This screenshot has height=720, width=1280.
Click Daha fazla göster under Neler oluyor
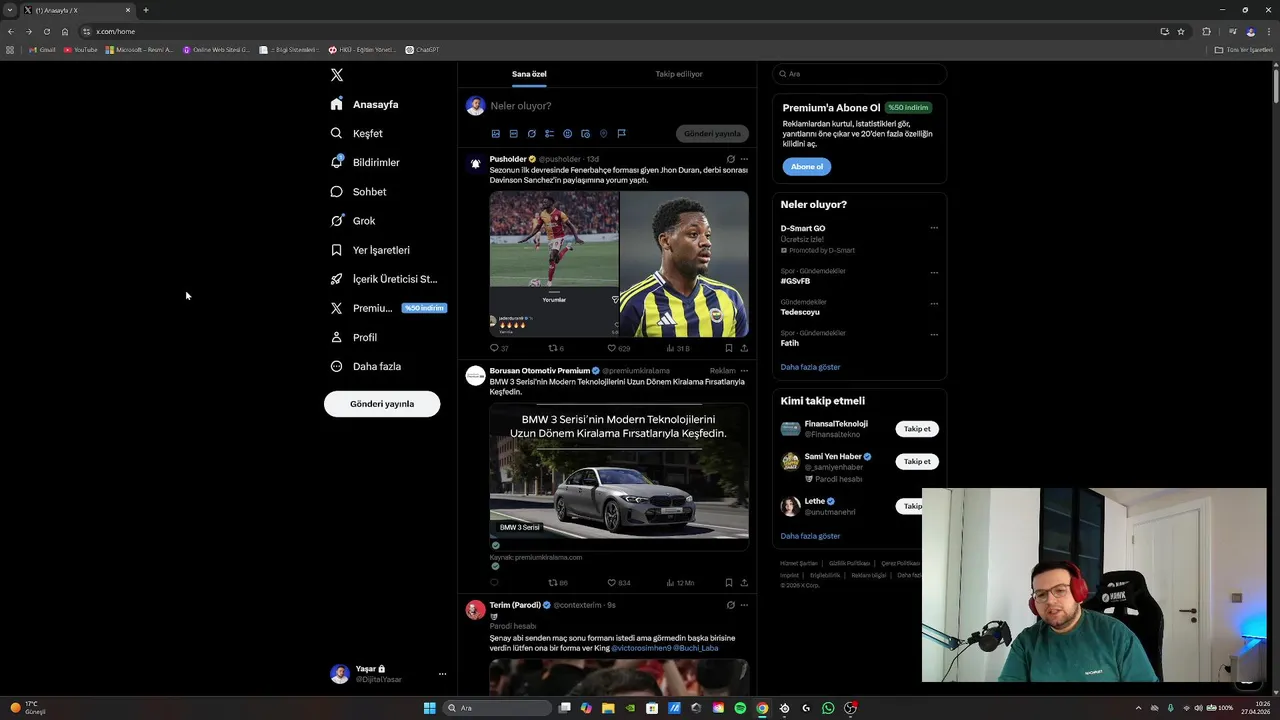pos(810,367)
